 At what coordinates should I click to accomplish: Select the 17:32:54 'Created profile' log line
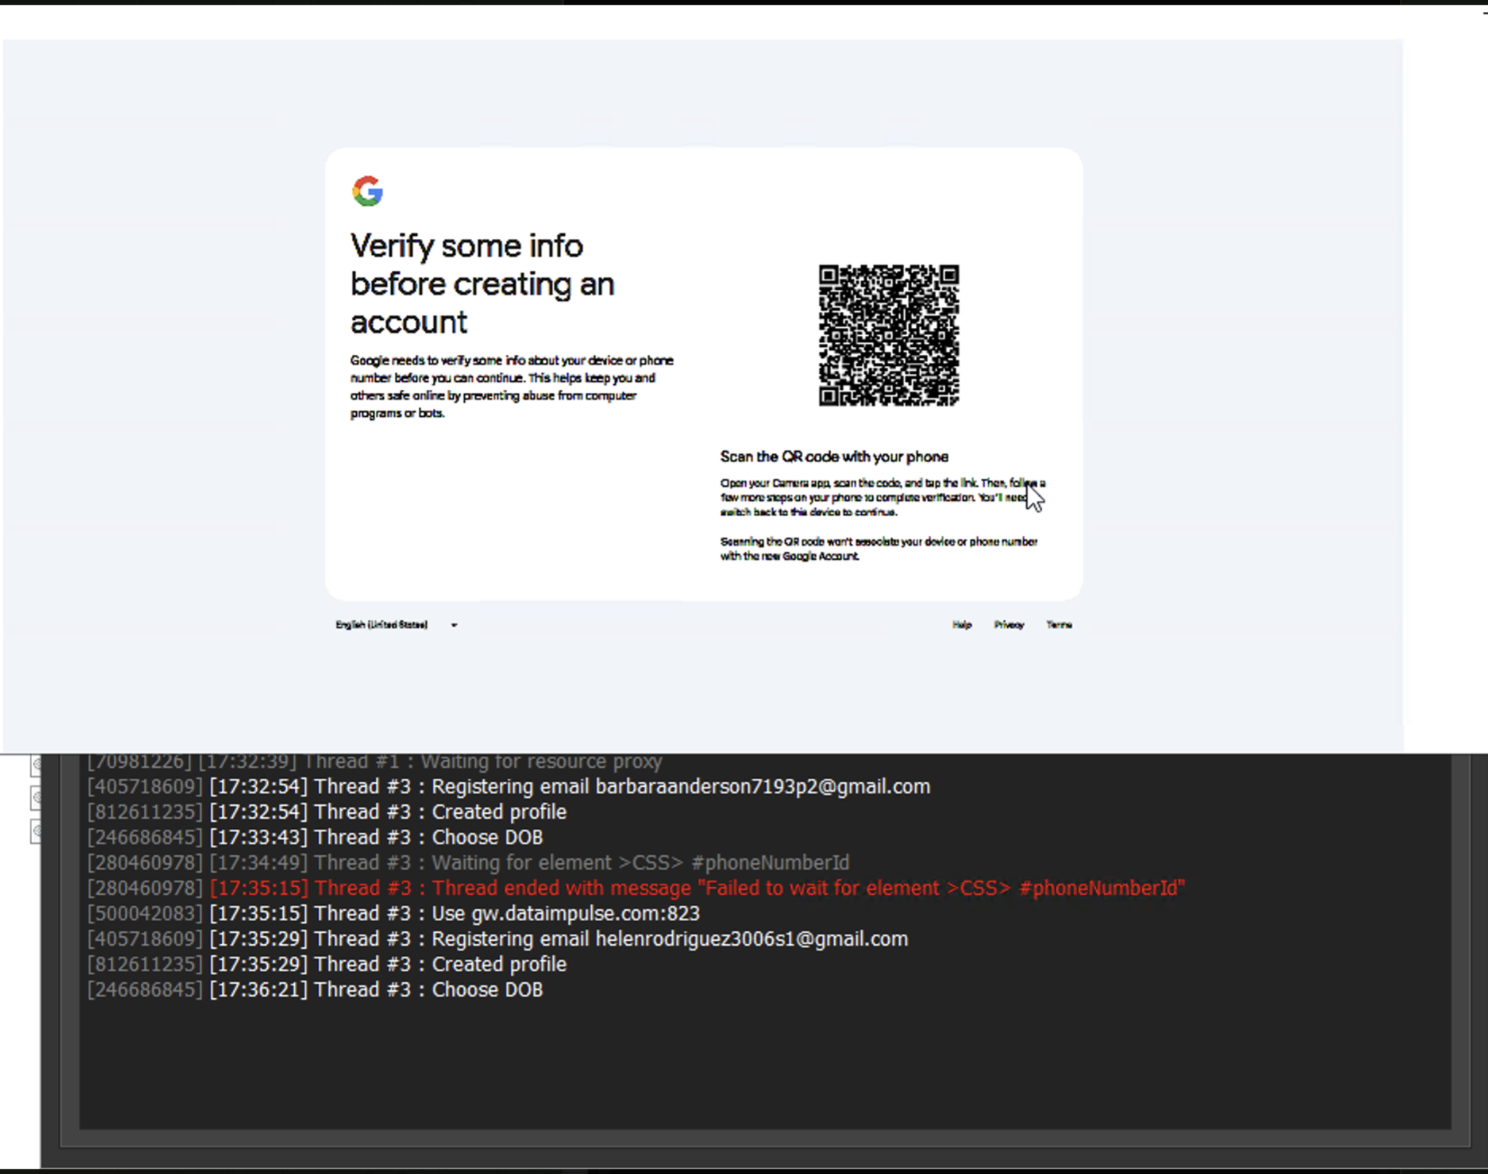point(327,812)
